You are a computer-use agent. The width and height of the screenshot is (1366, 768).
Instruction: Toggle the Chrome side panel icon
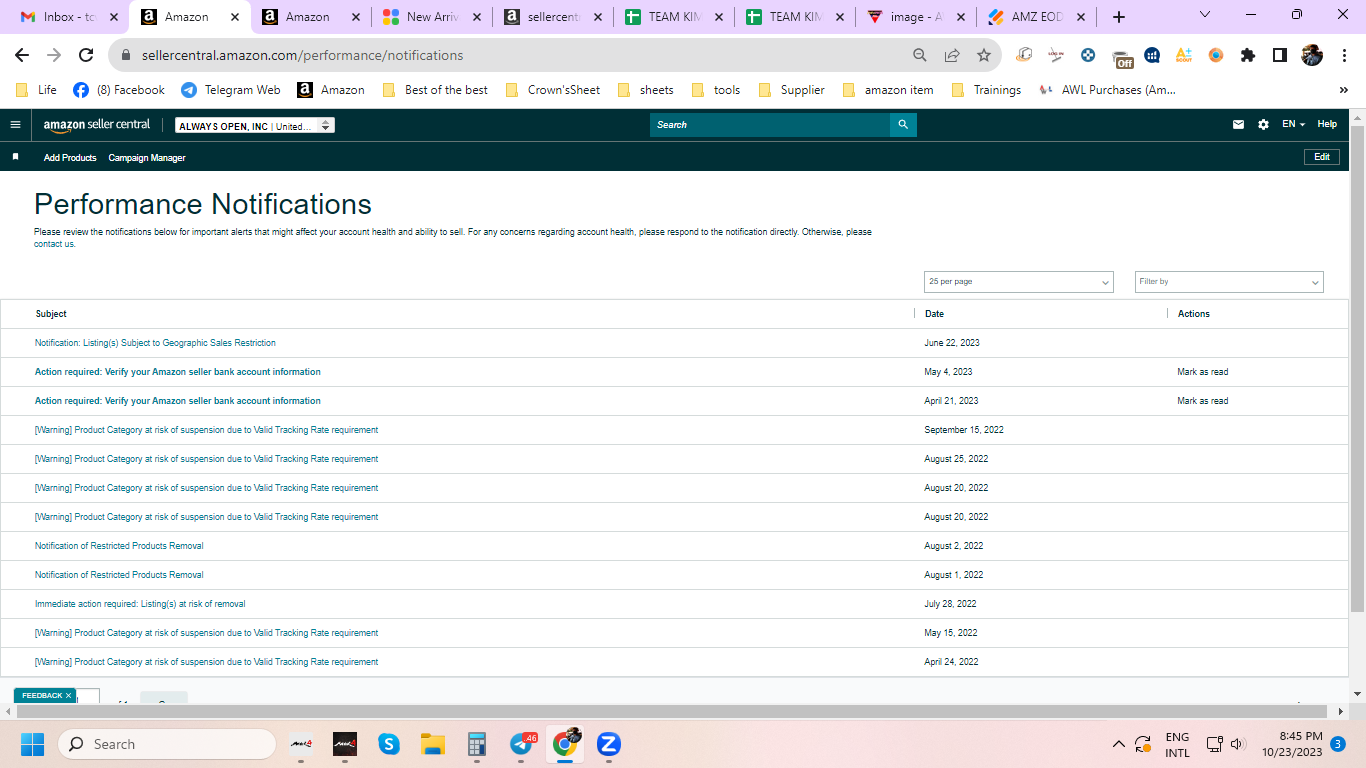tap(1279, 55)
